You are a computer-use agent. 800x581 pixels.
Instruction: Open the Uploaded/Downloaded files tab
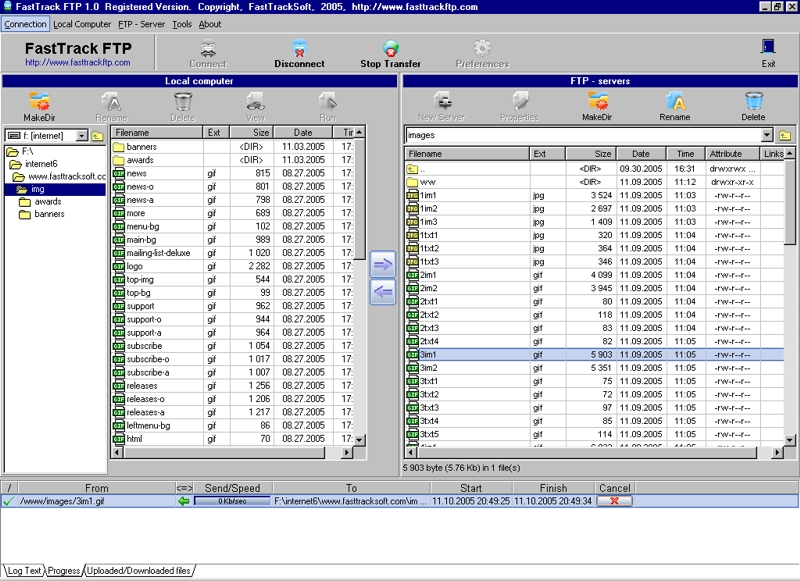[x=138, y=571]
